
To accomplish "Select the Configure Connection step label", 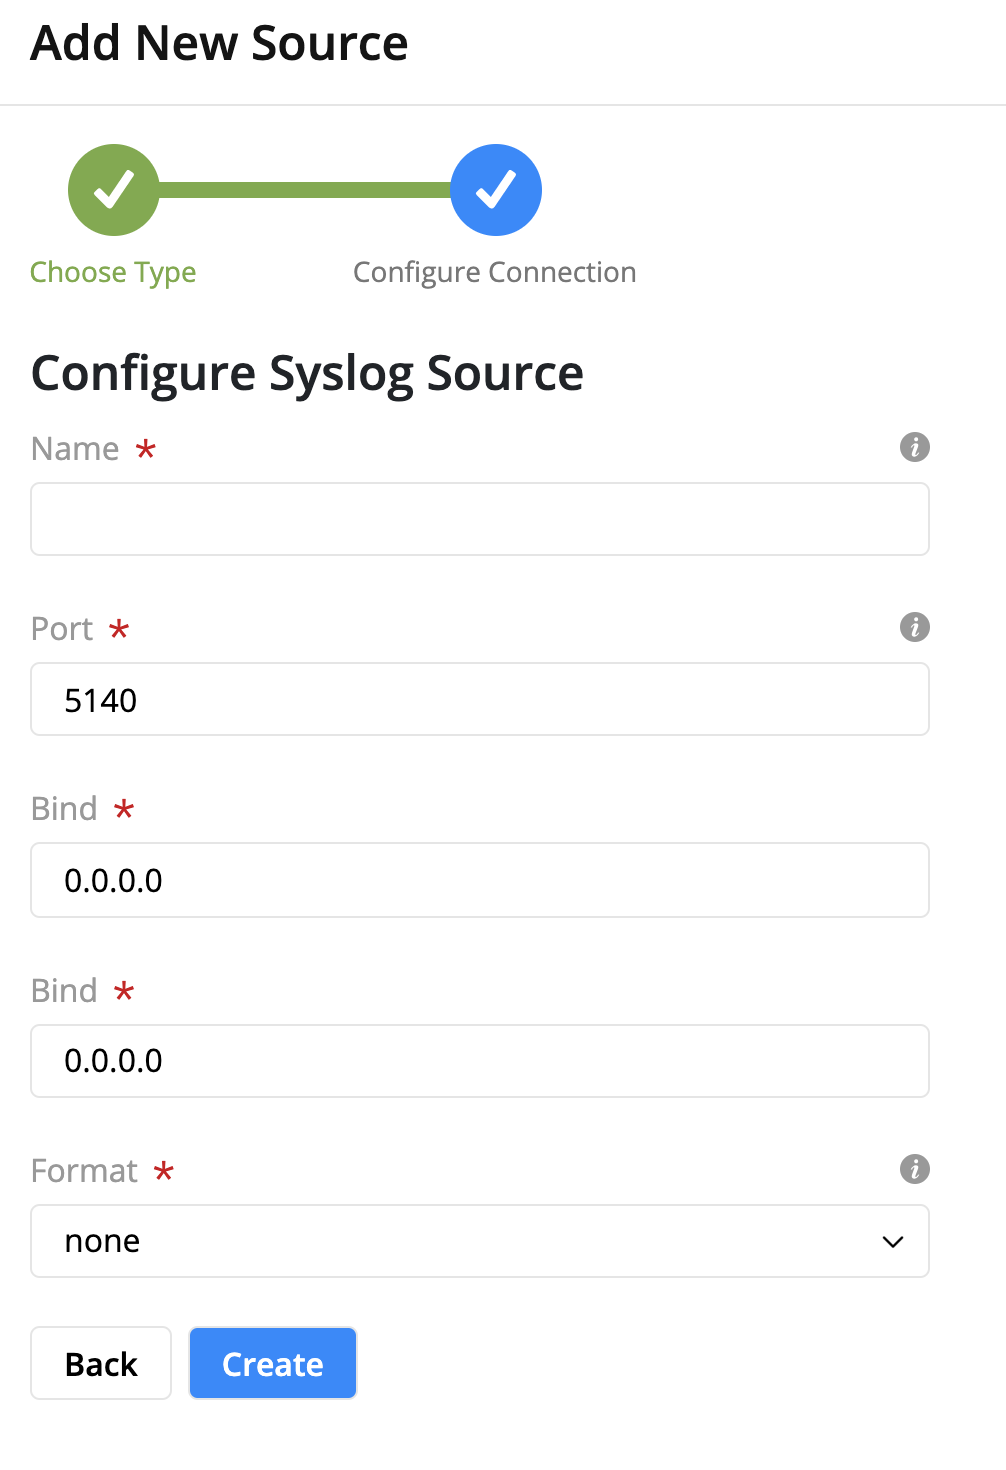I will point(494,272).
